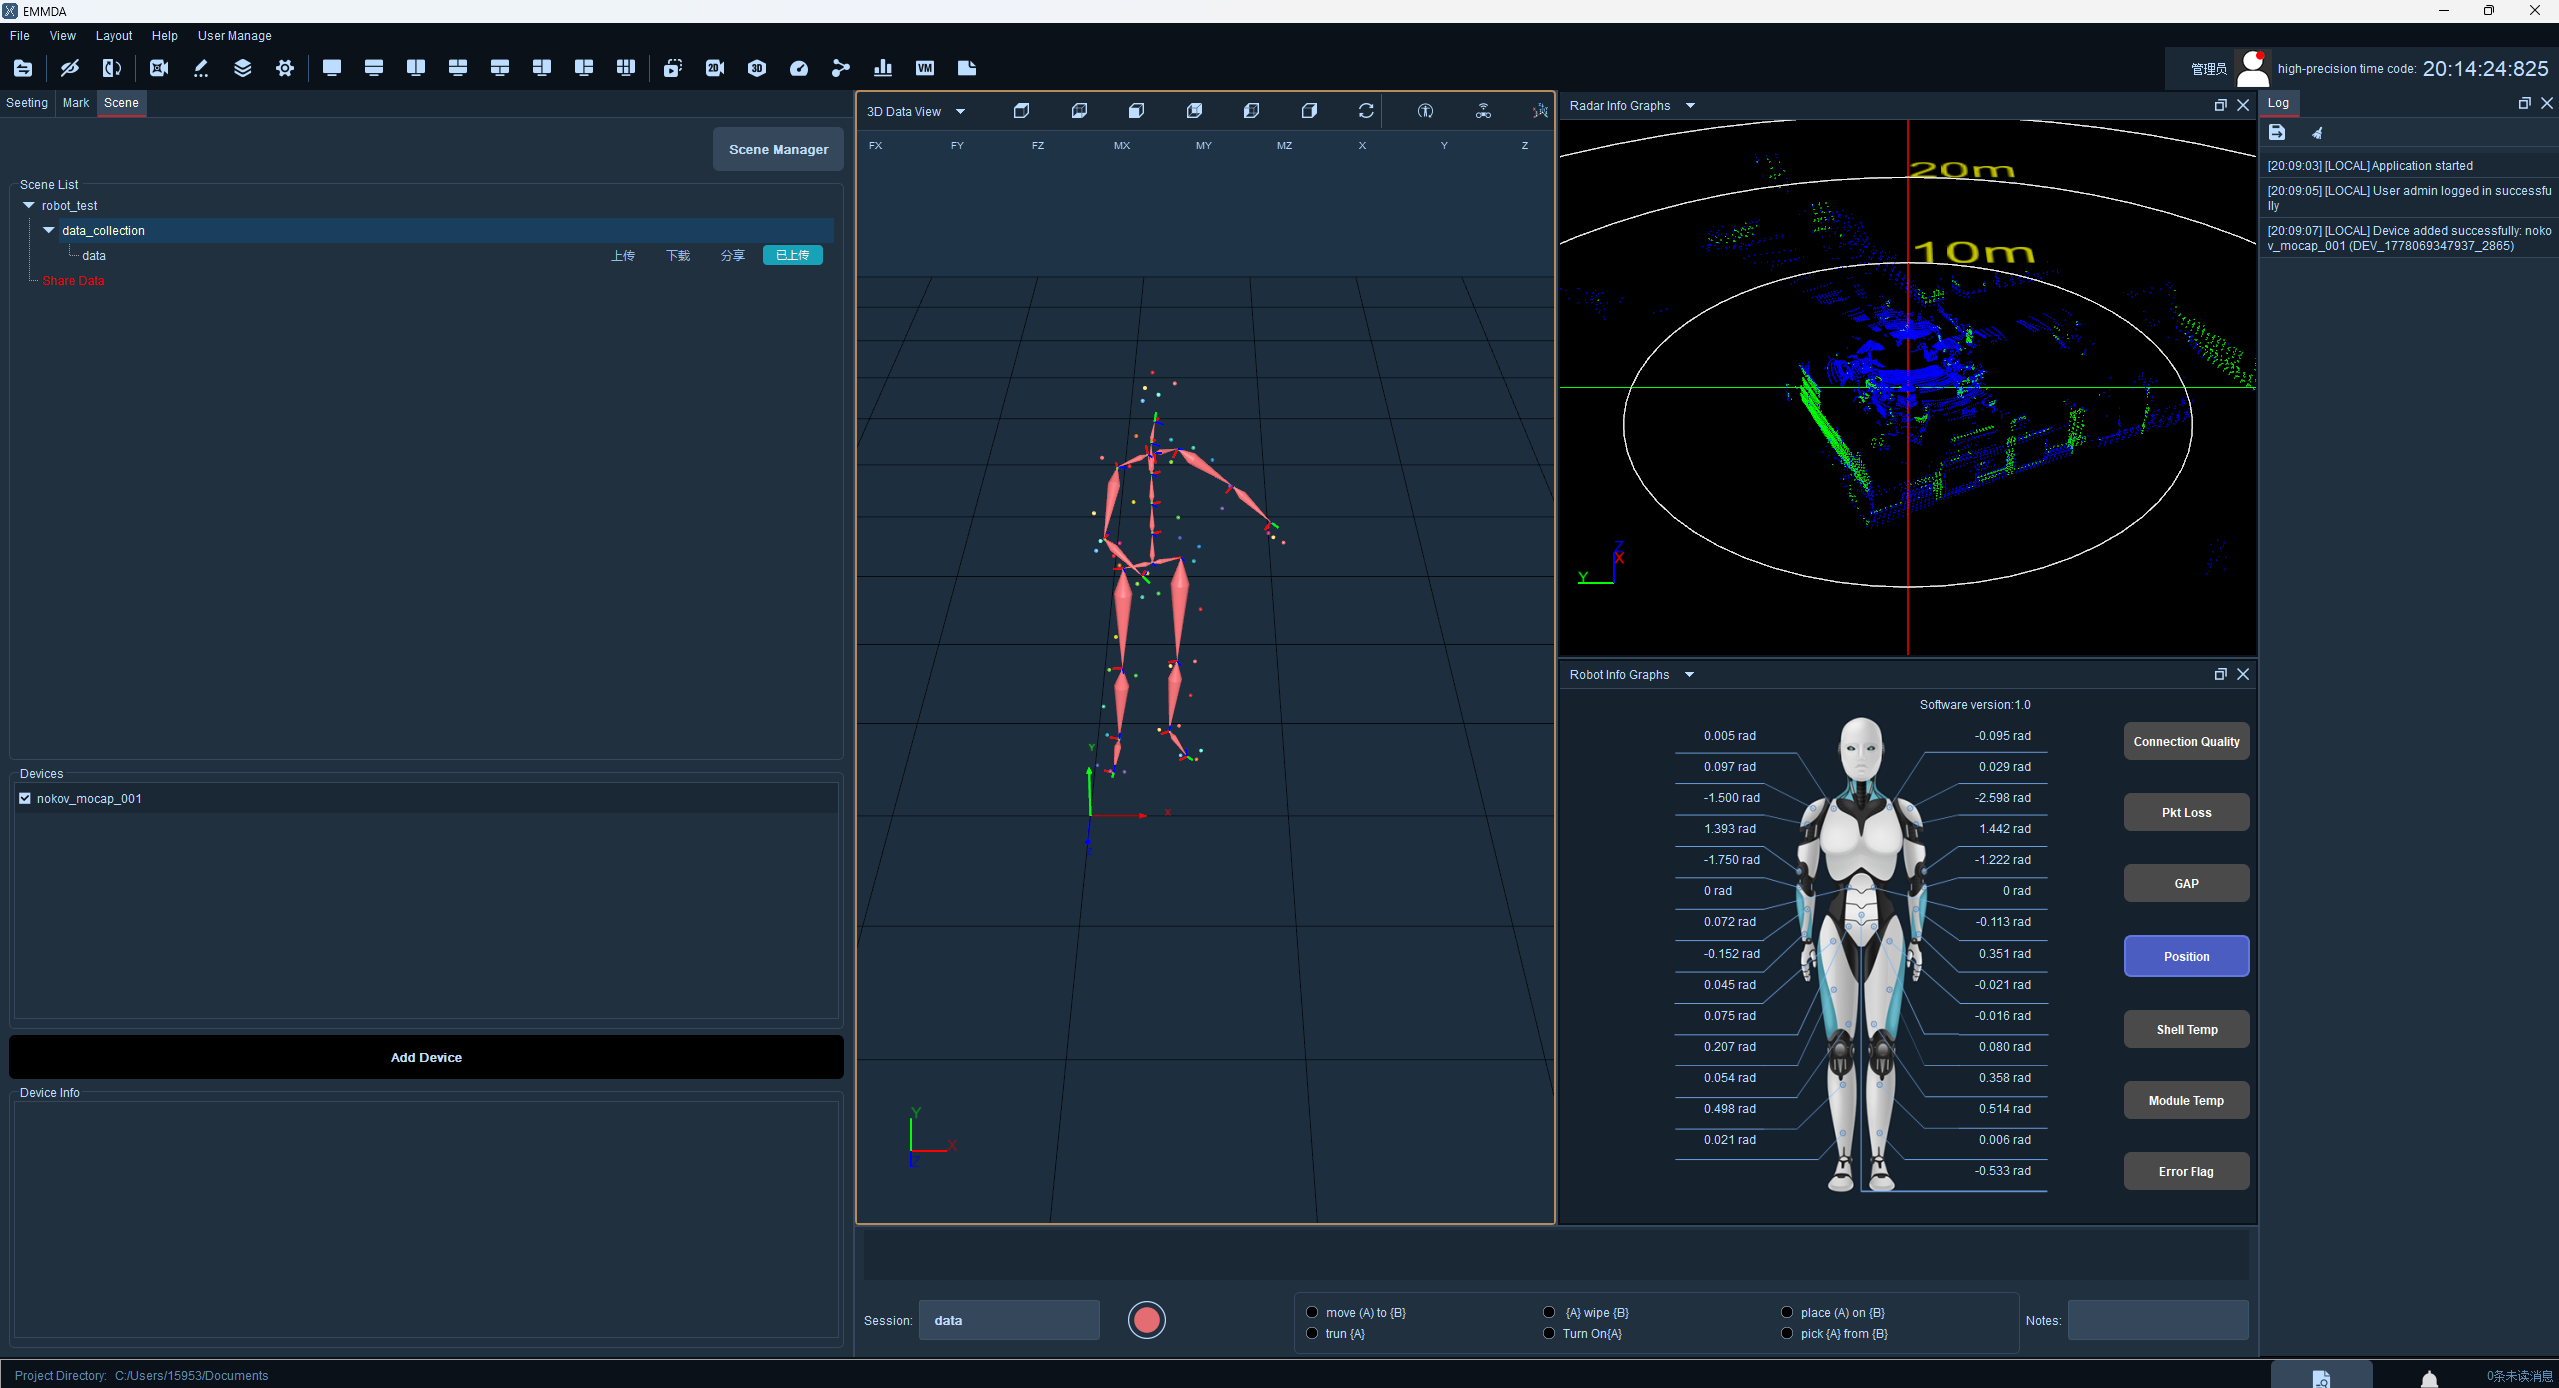Open the VM toolbar icon
The height and width of the screenshot is (1388, 2559).
(x=925, y=68)
